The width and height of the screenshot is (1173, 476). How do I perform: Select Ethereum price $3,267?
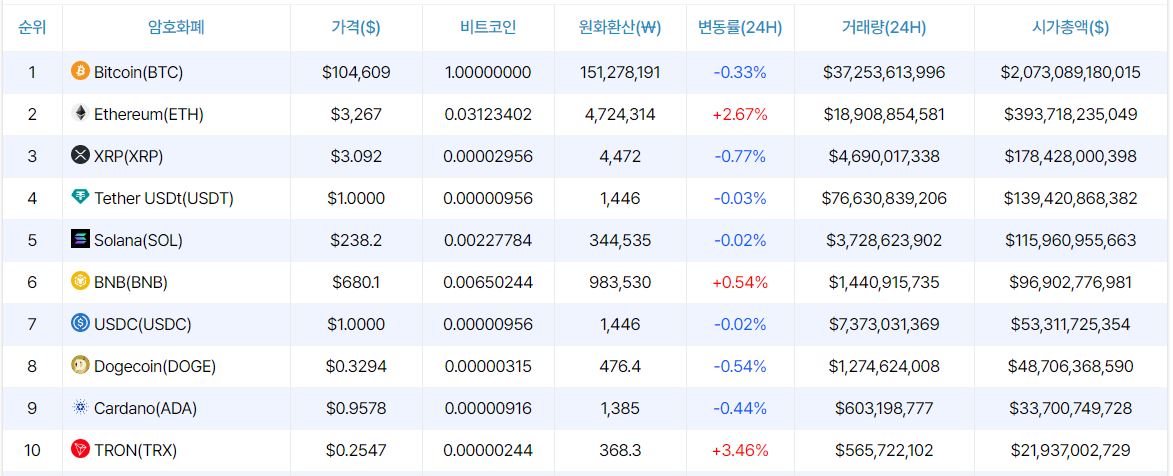point(356,115)
